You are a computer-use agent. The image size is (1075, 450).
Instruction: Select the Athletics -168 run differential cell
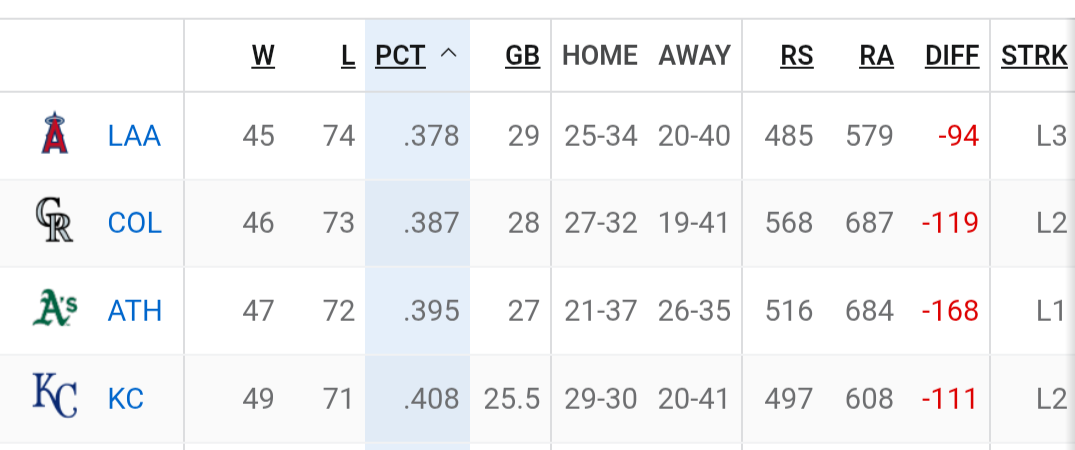pyautogui.click(x=950, y=311)
